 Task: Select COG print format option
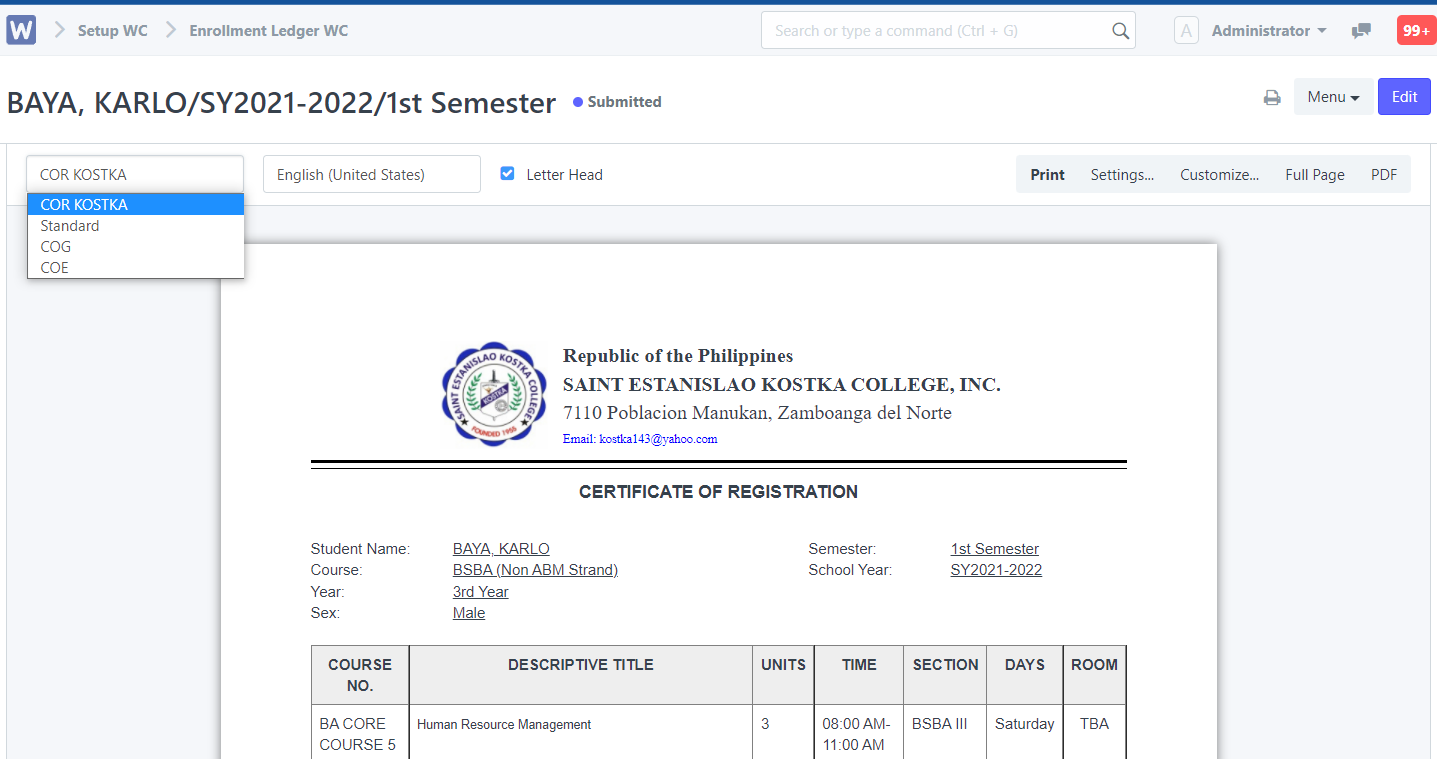[x=56, y=247]
